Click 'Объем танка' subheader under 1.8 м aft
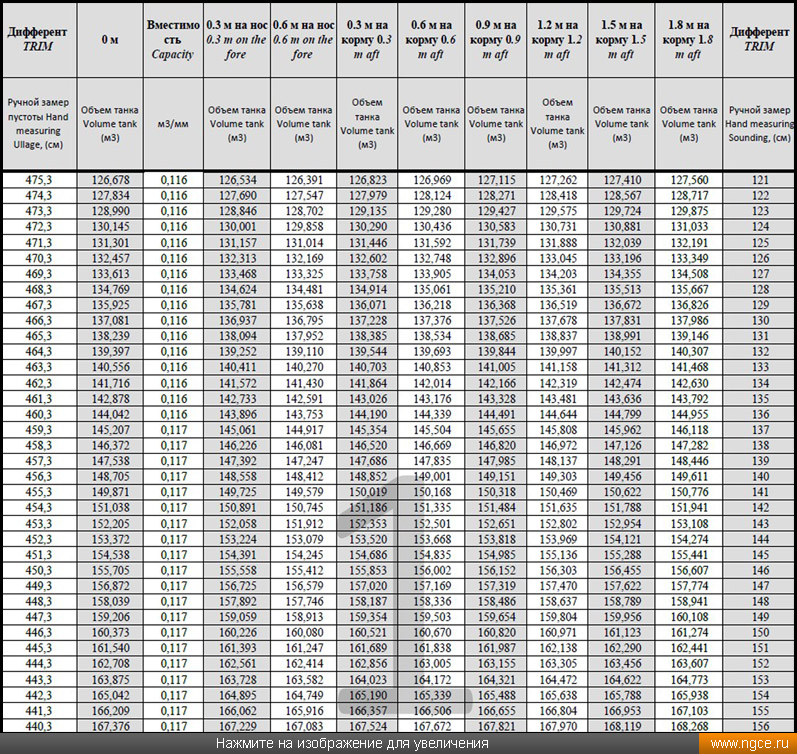Viewport: 797px width, 754px height. 689,124
